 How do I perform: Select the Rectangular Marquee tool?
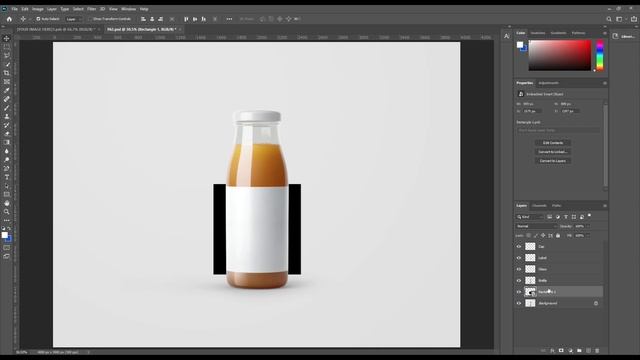7,47
